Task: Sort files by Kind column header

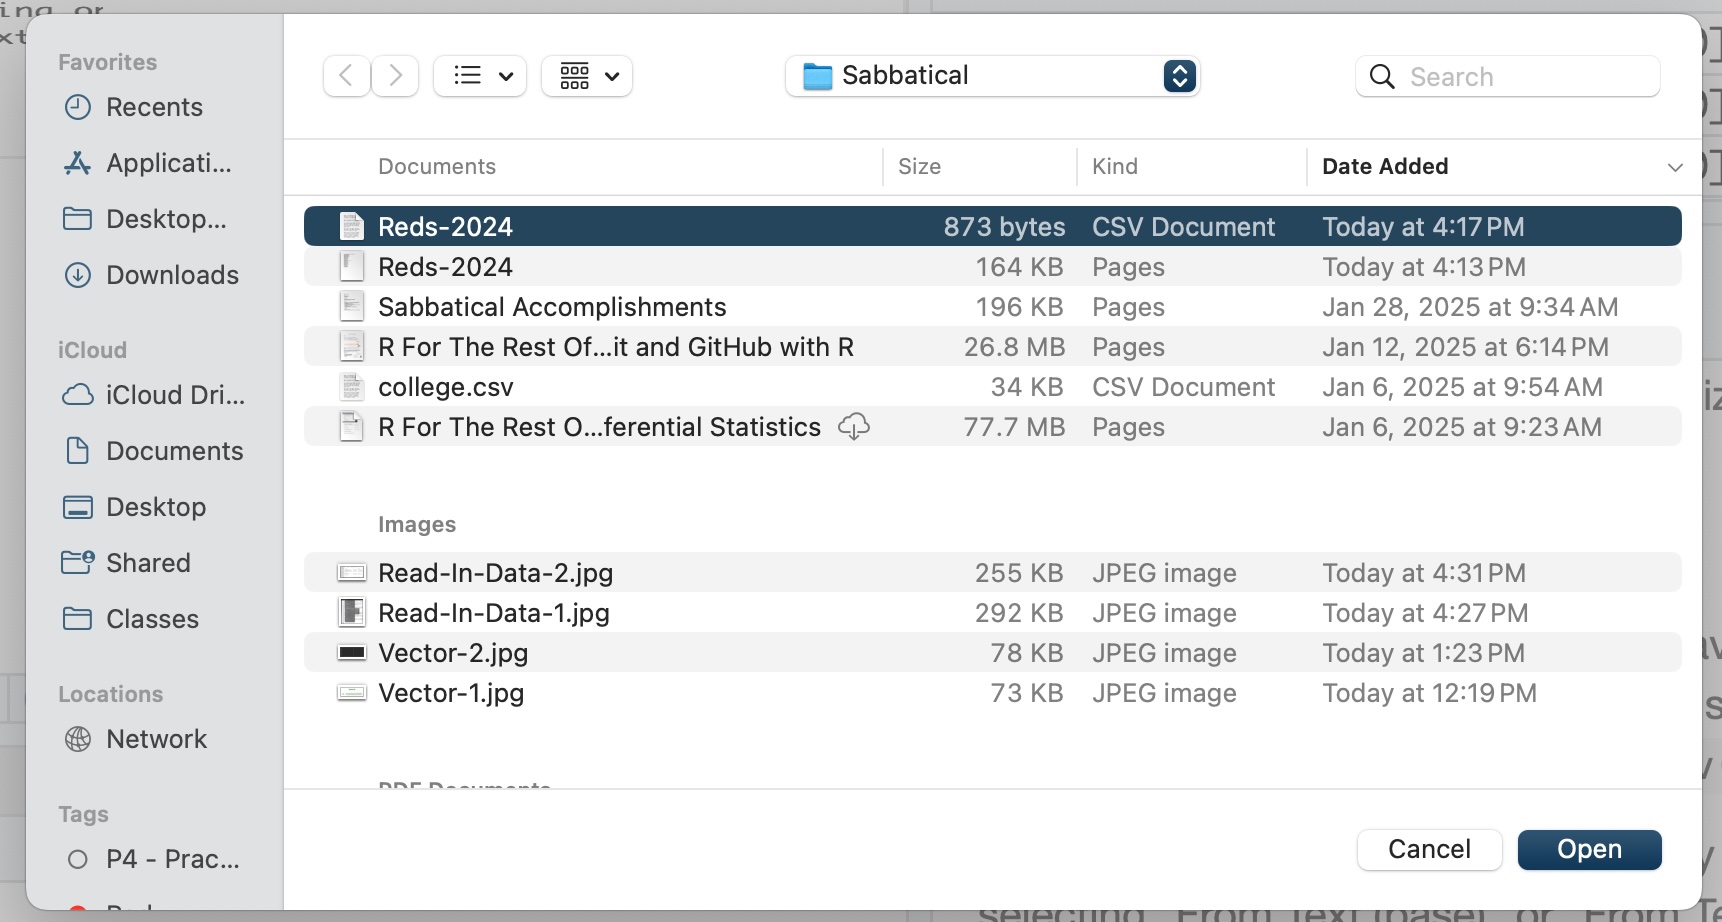Action: pos(1115,167)
